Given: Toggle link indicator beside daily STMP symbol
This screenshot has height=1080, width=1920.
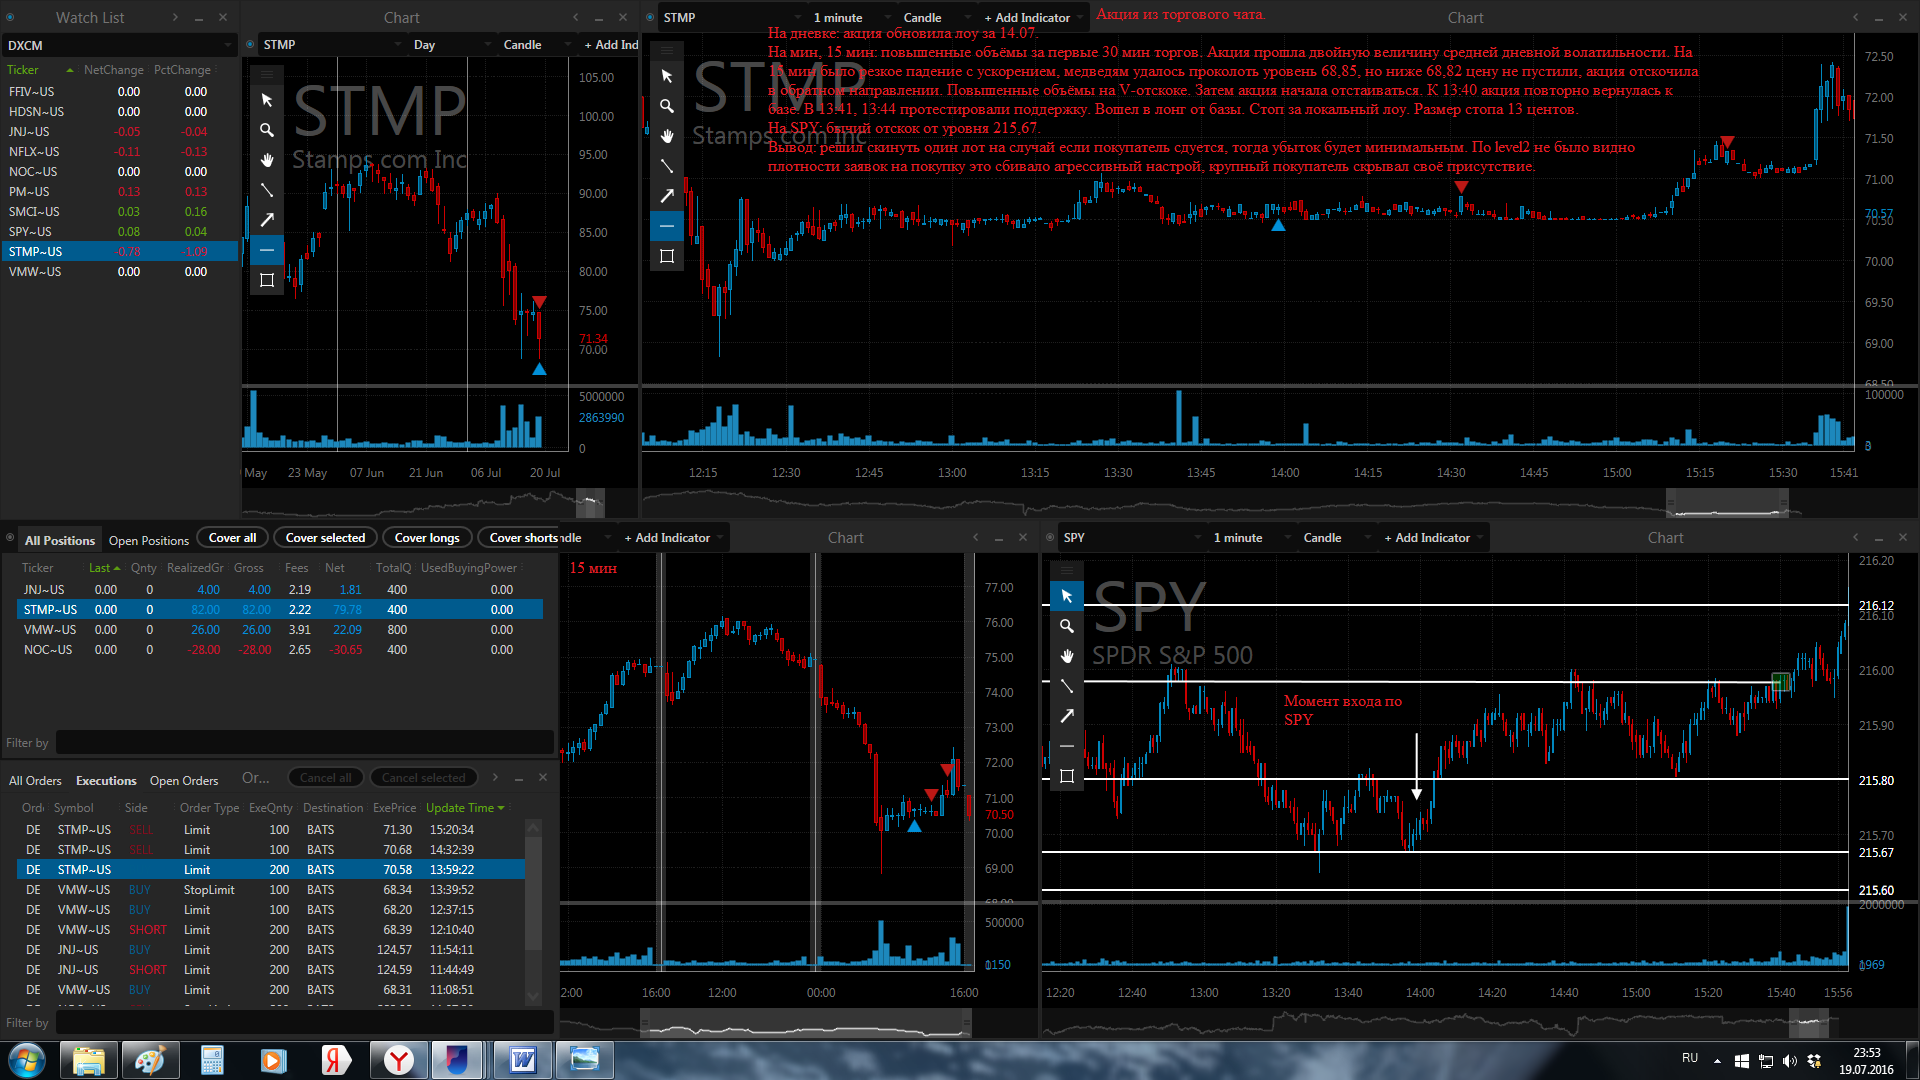Looking at the screenshot, I should click(250, 44).
